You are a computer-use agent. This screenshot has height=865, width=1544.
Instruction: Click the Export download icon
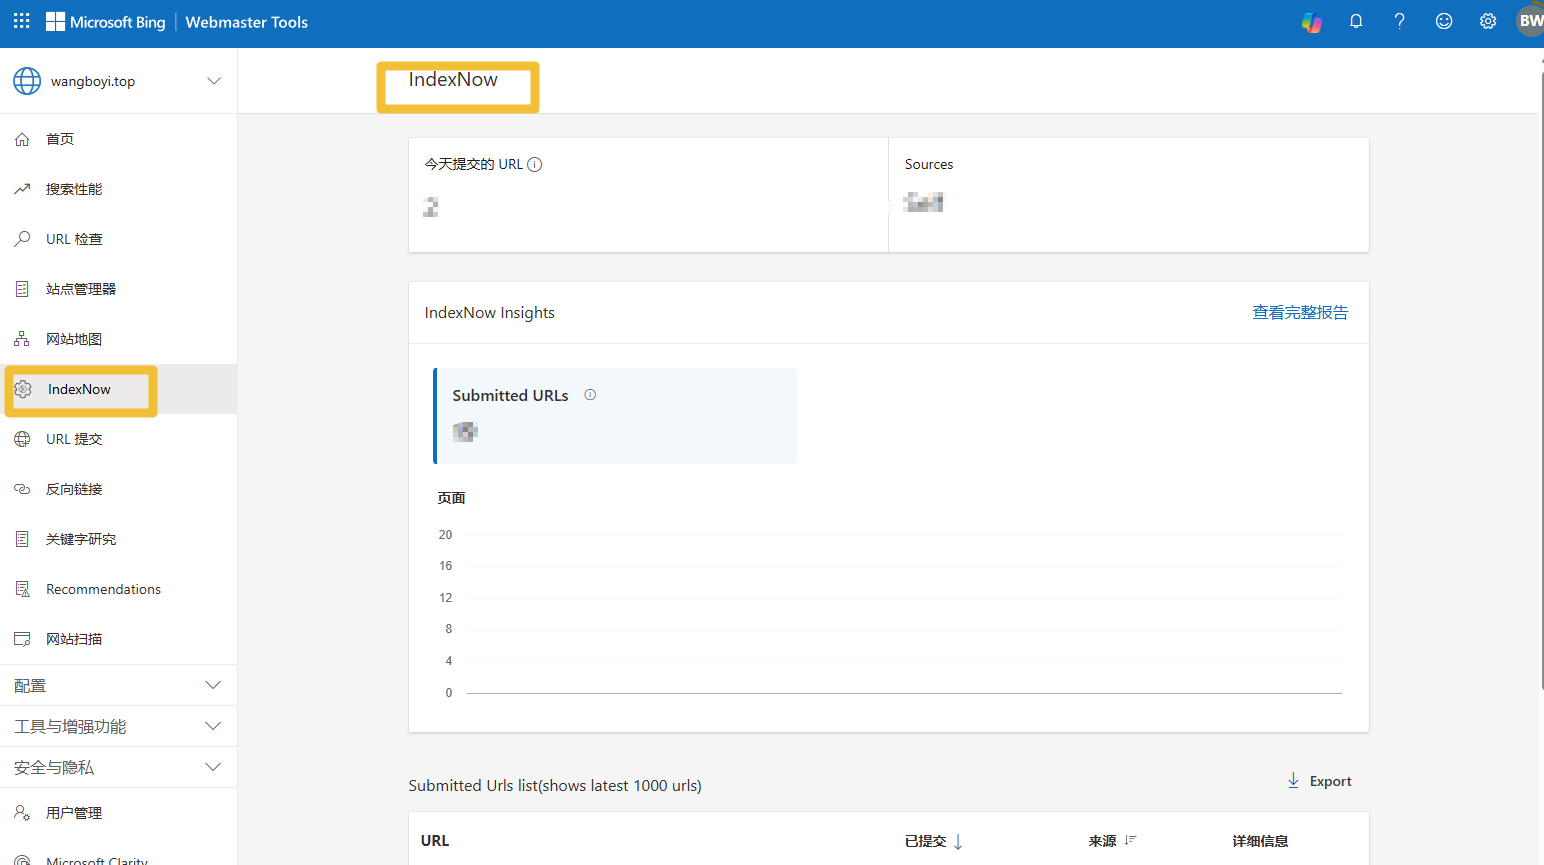pyautogui.click(x=1293, y=781)
